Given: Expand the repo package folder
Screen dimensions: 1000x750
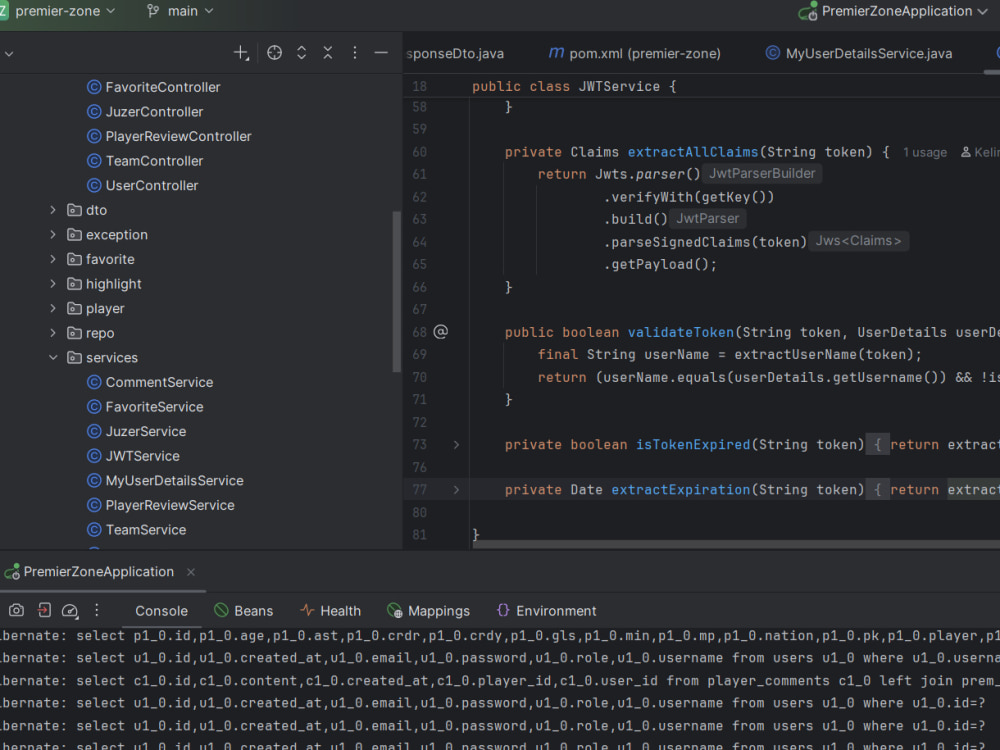Looking at the screenshot, I should coord(53,333).
